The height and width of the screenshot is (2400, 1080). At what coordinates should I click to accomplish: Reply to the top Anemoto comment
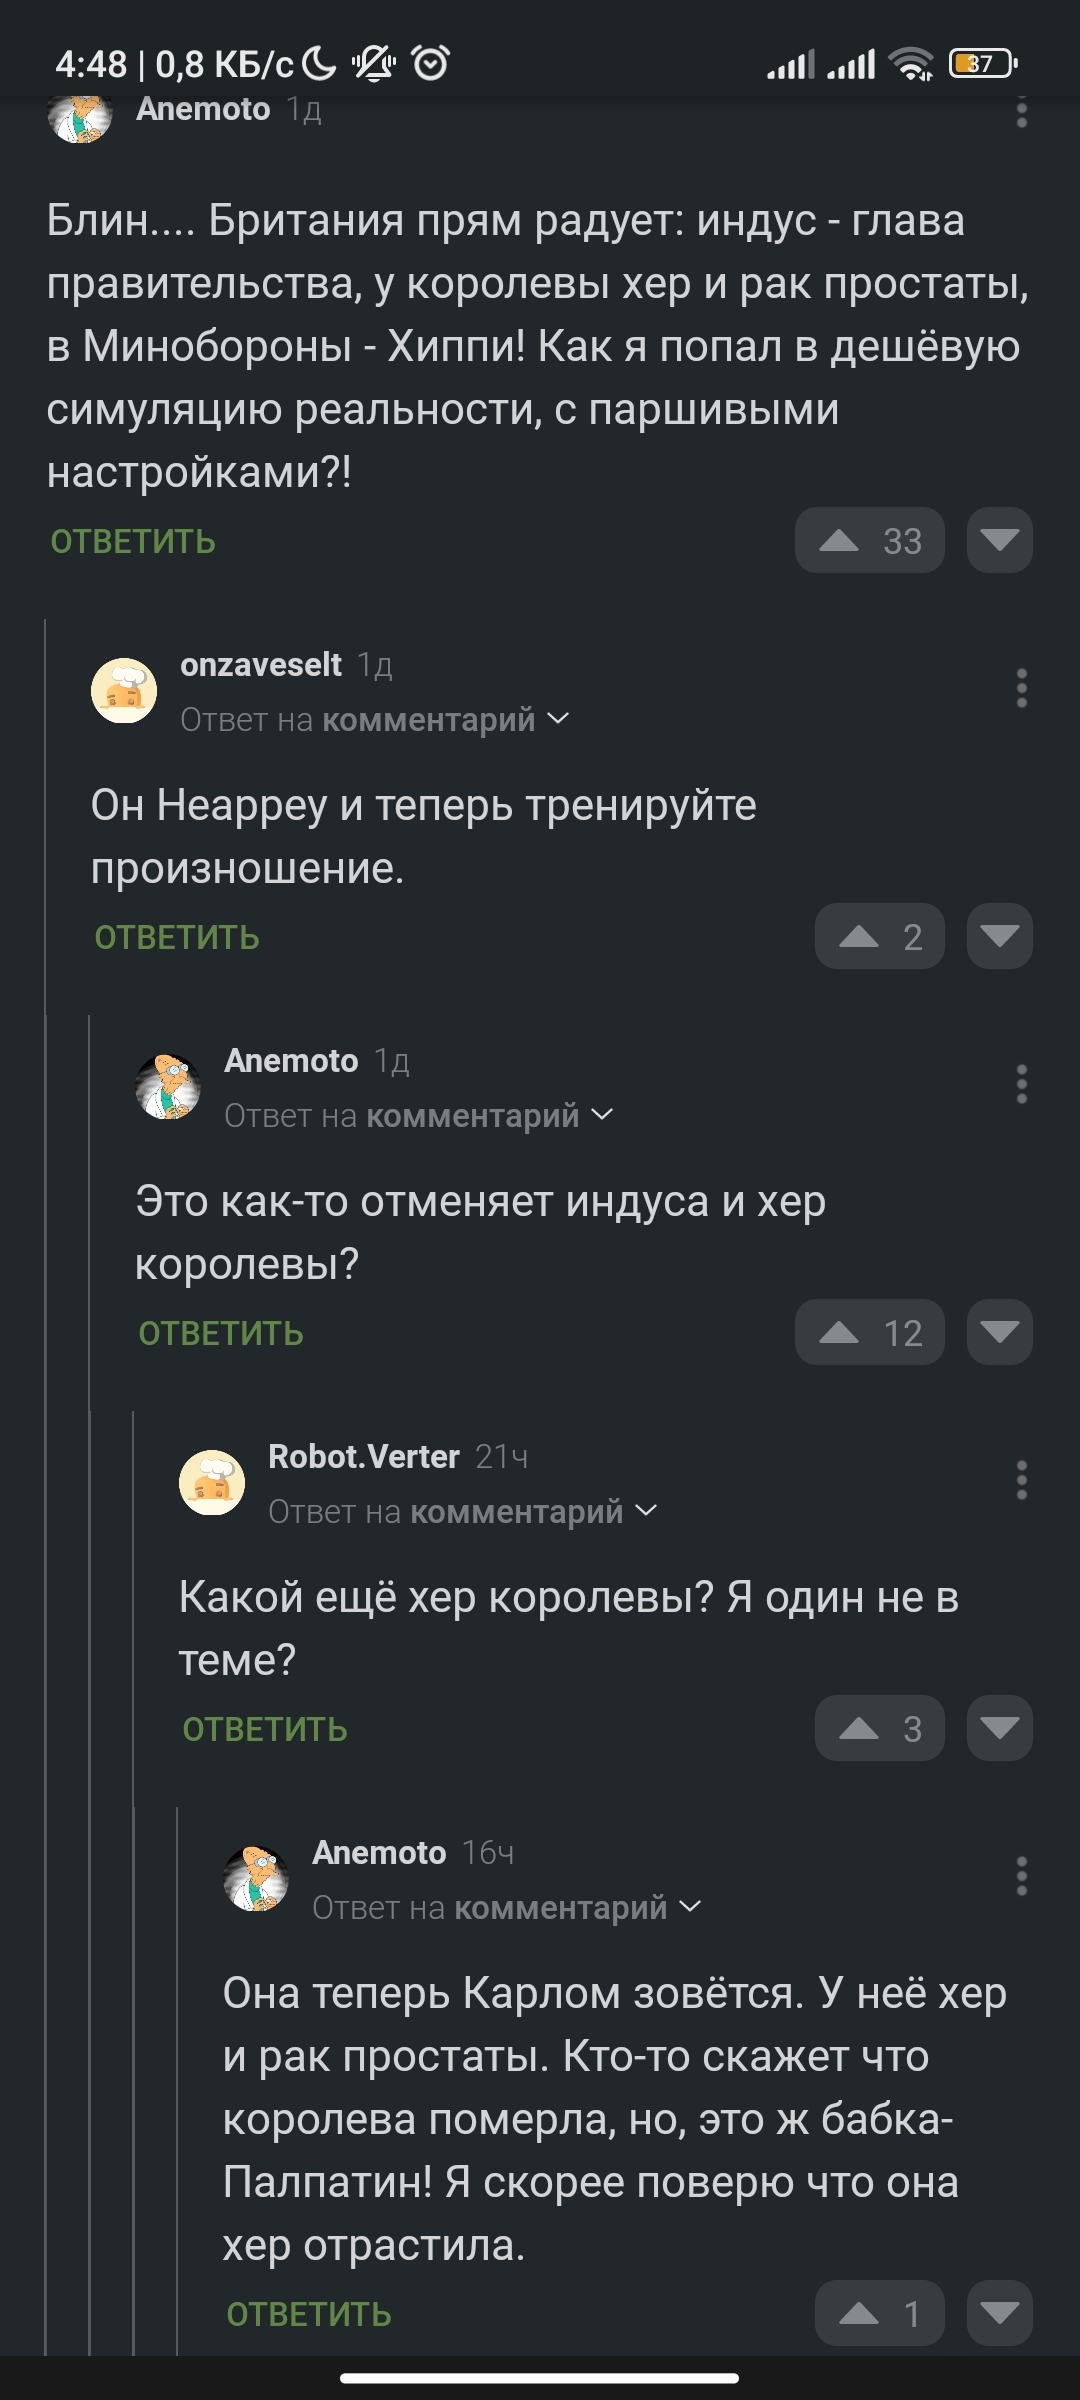[x=133, y=541]
